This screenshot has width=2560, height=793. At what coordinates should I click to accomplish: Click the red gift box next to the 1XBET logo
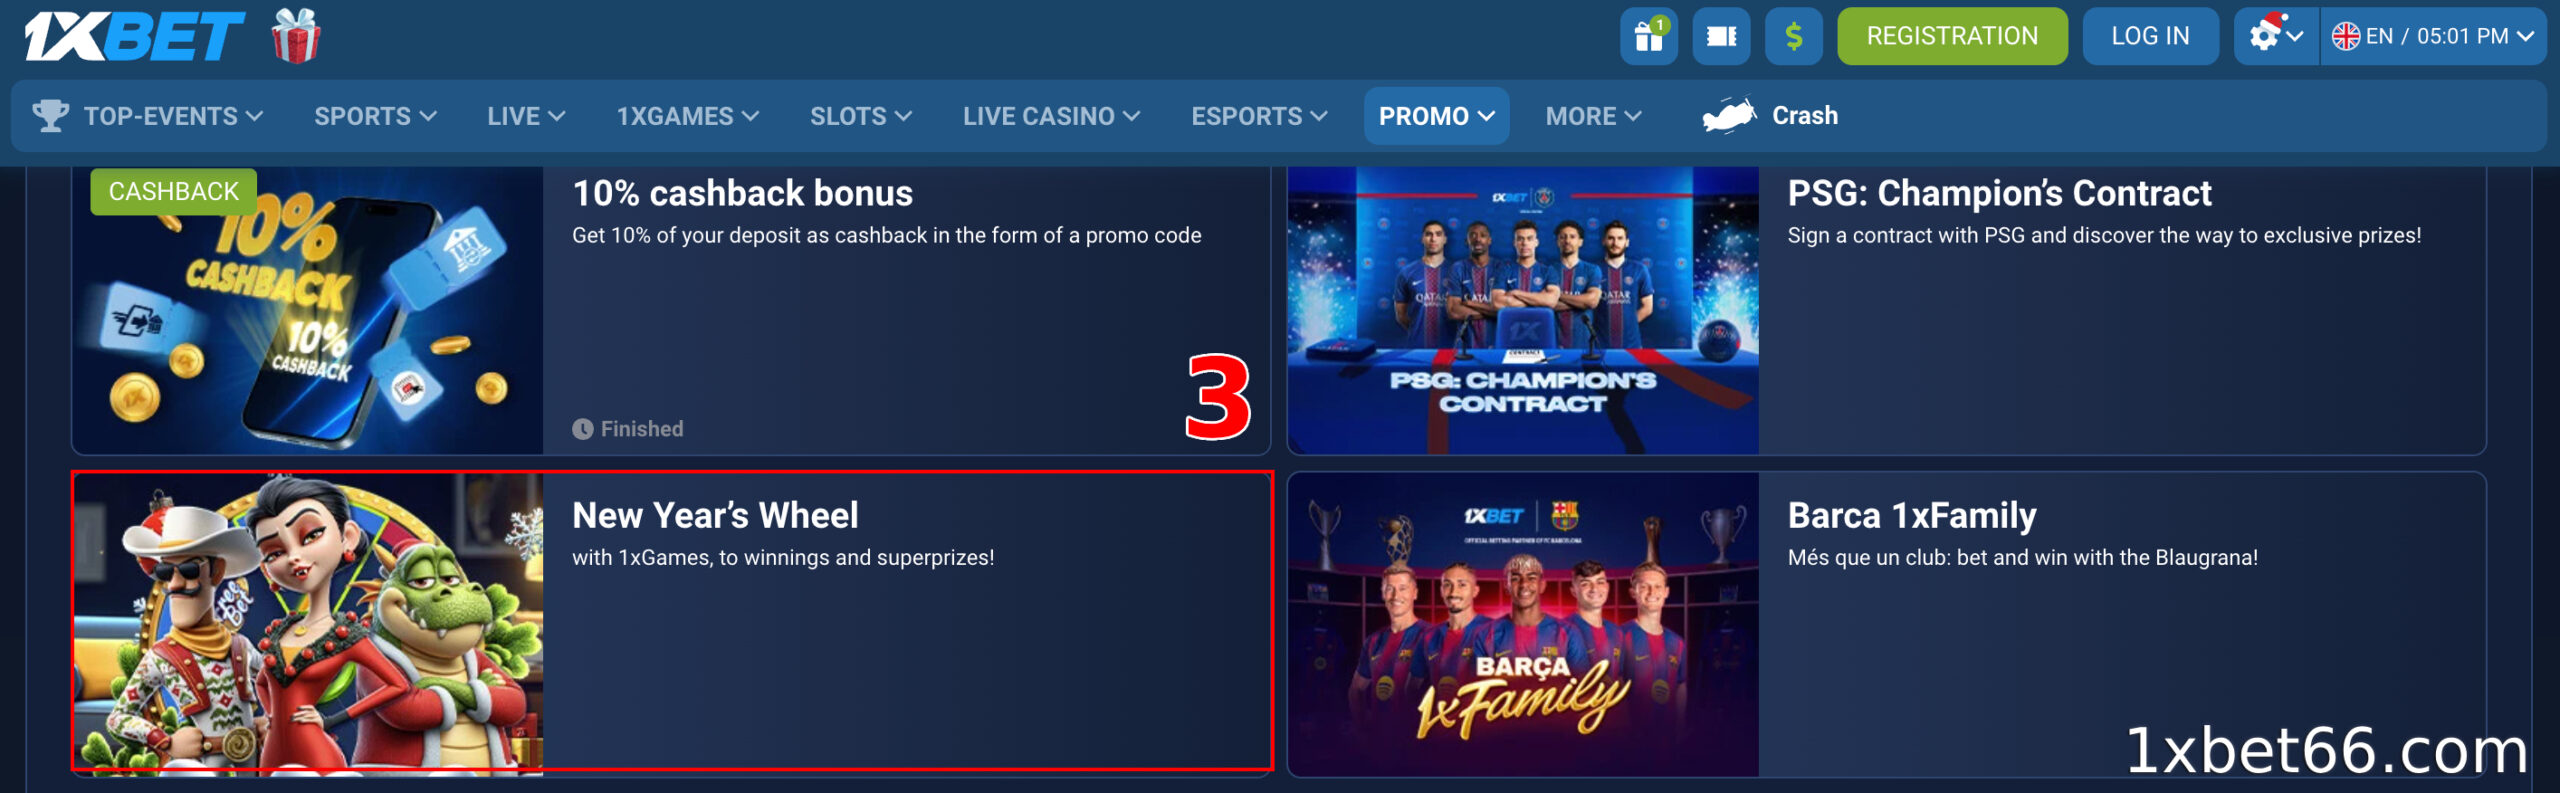click(296, 36)
